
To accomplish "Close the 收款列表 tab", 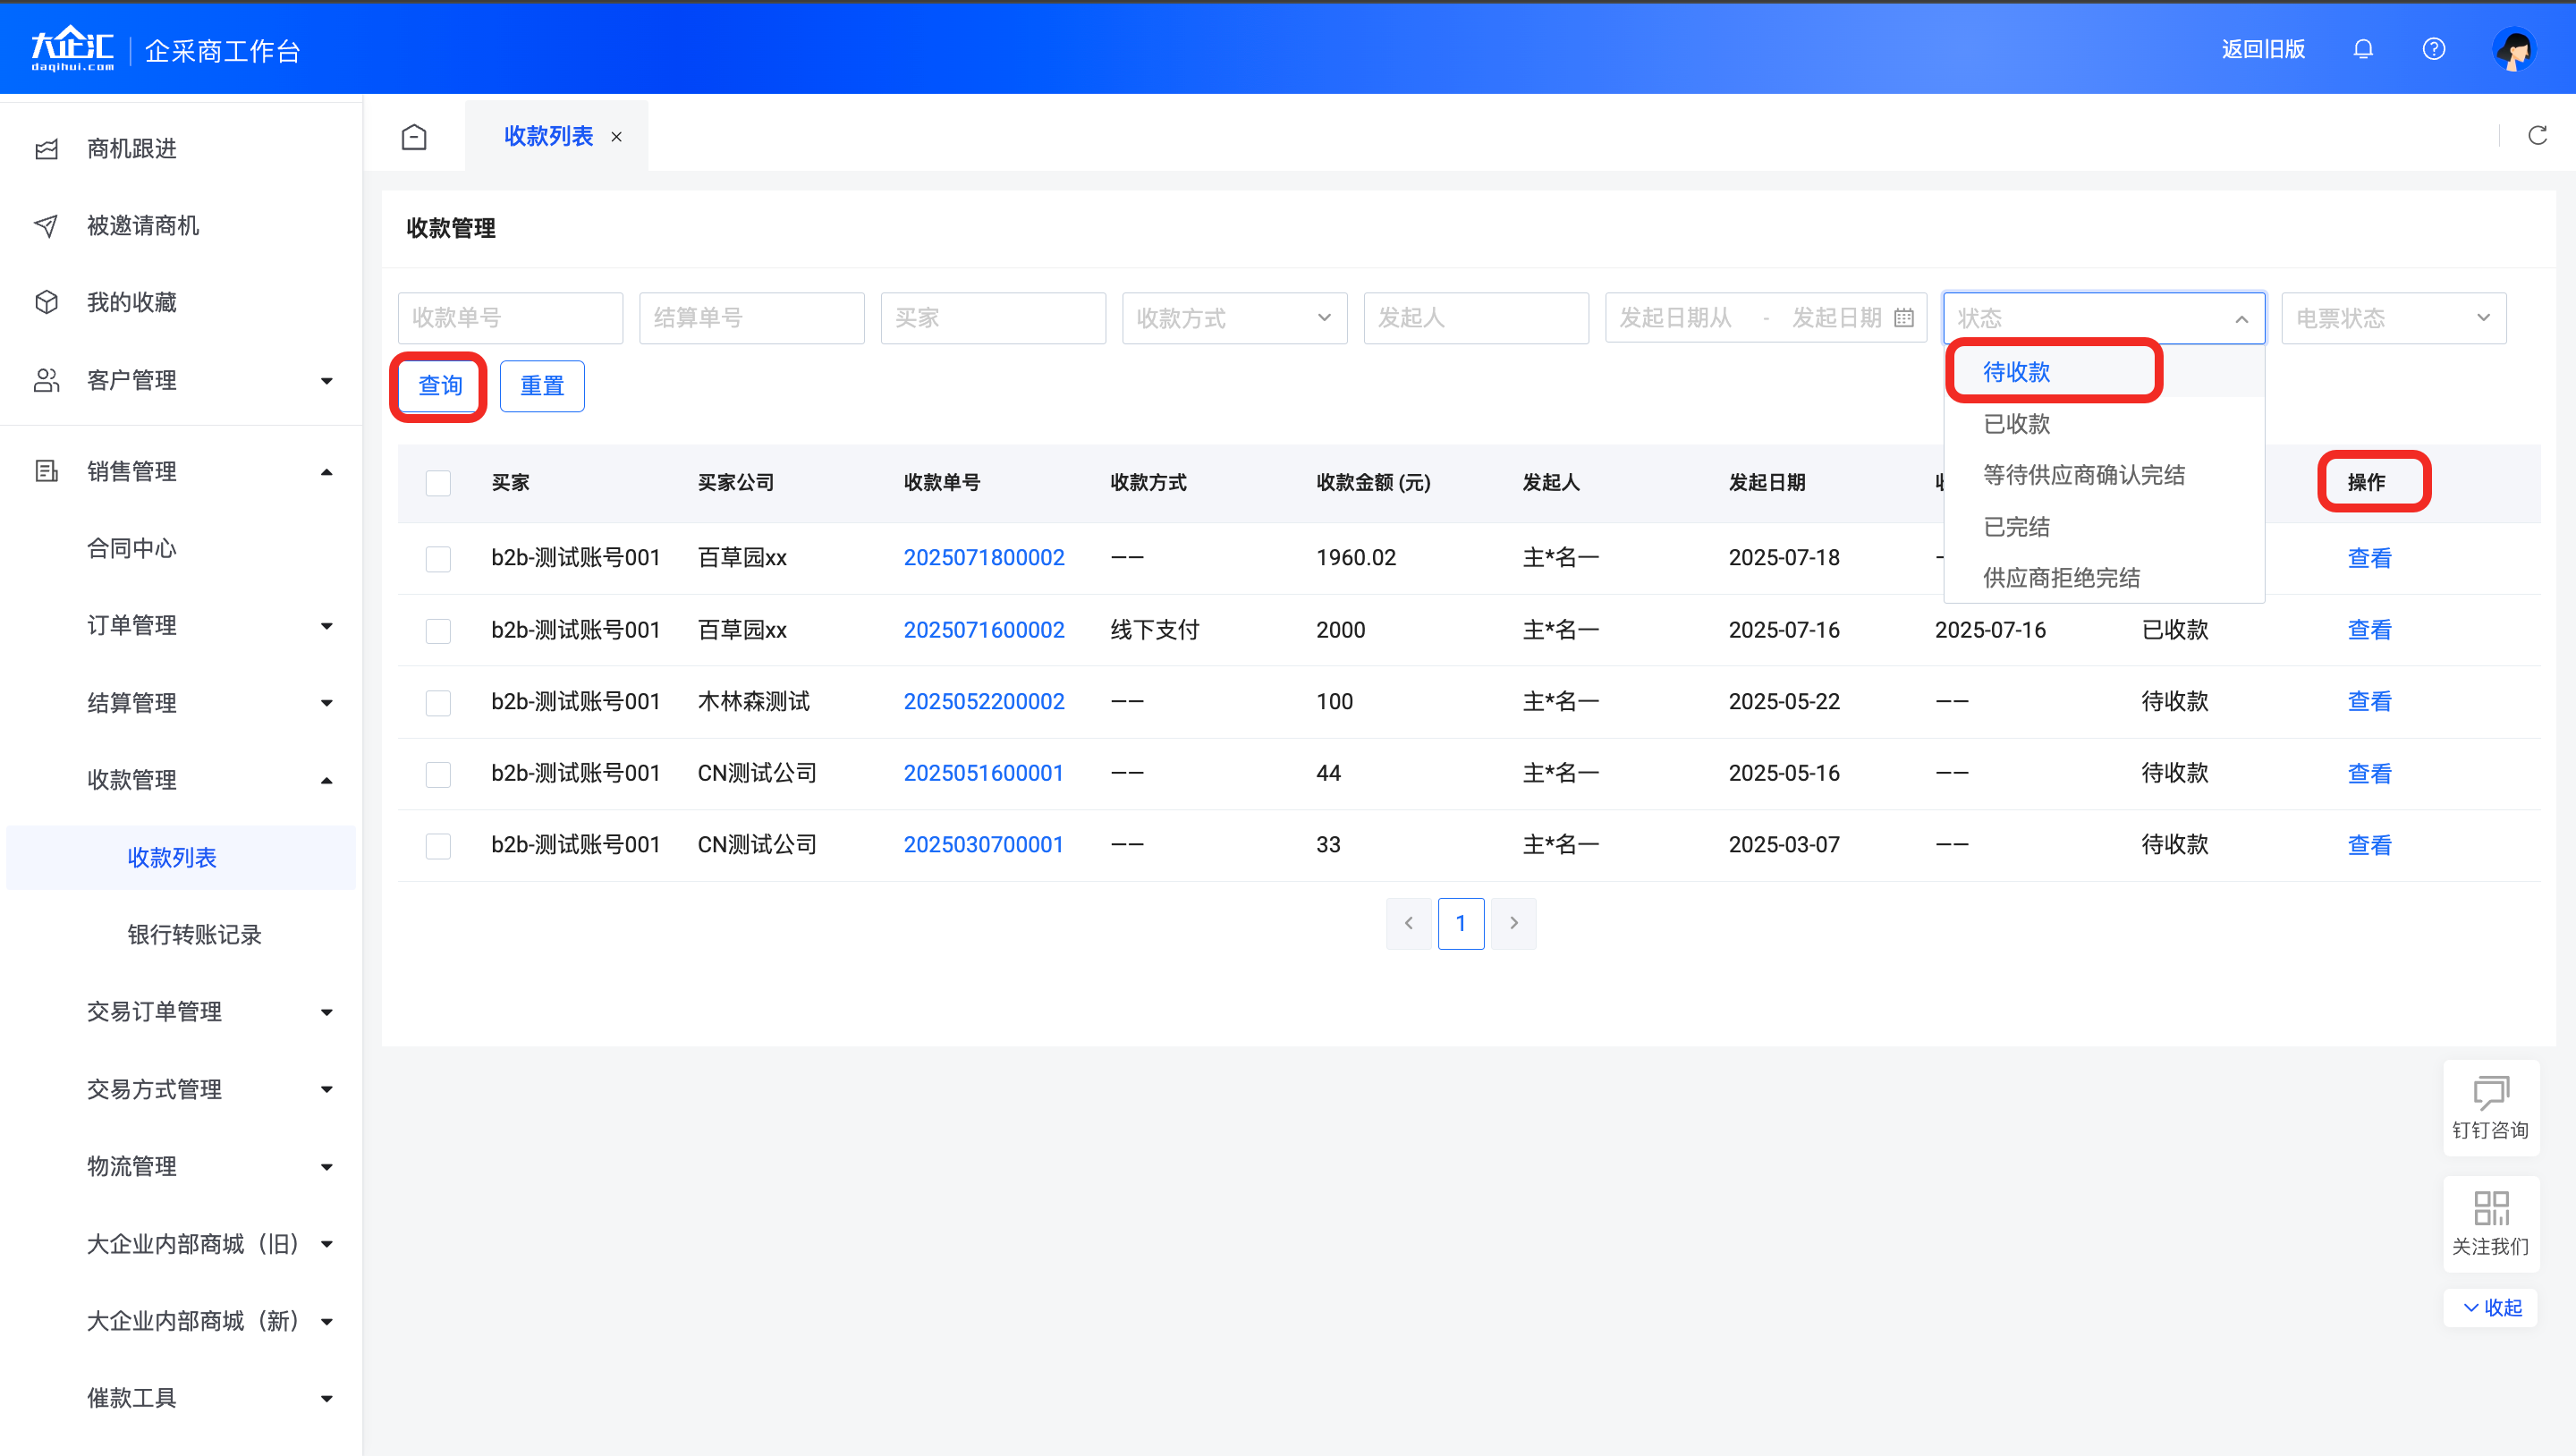I will [x=617, y=137].
